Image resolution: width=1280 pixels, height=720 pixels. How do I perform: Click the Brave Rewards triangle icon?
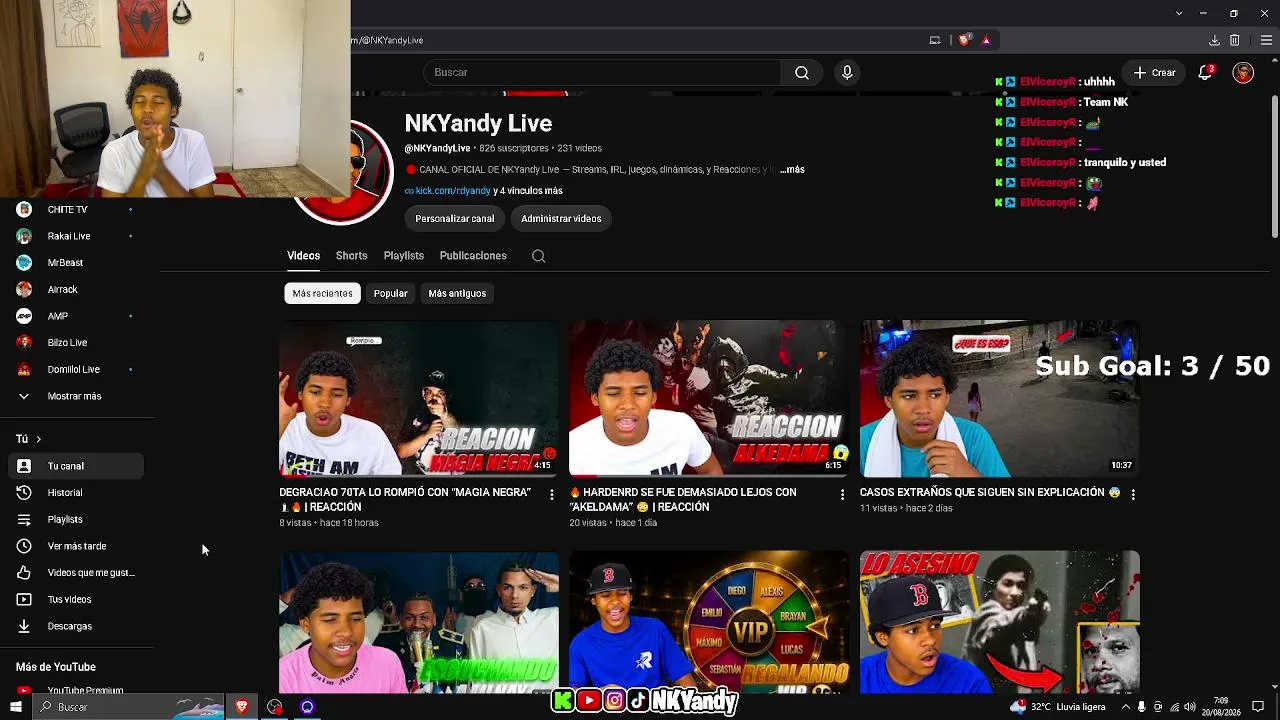point(986,40)
